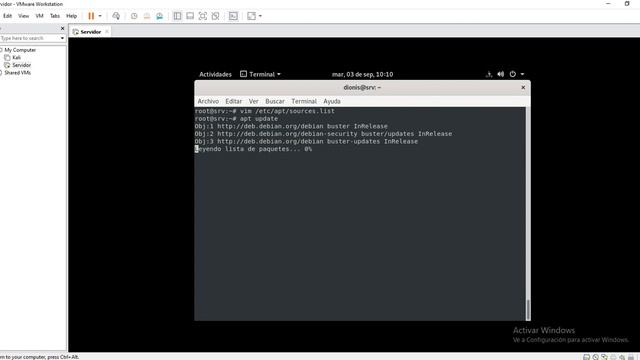Image resolution: width=640 pixels, height=360 pixels.
Task: Pause the virtual machine with the pause icon
Action: coord(91,16)
